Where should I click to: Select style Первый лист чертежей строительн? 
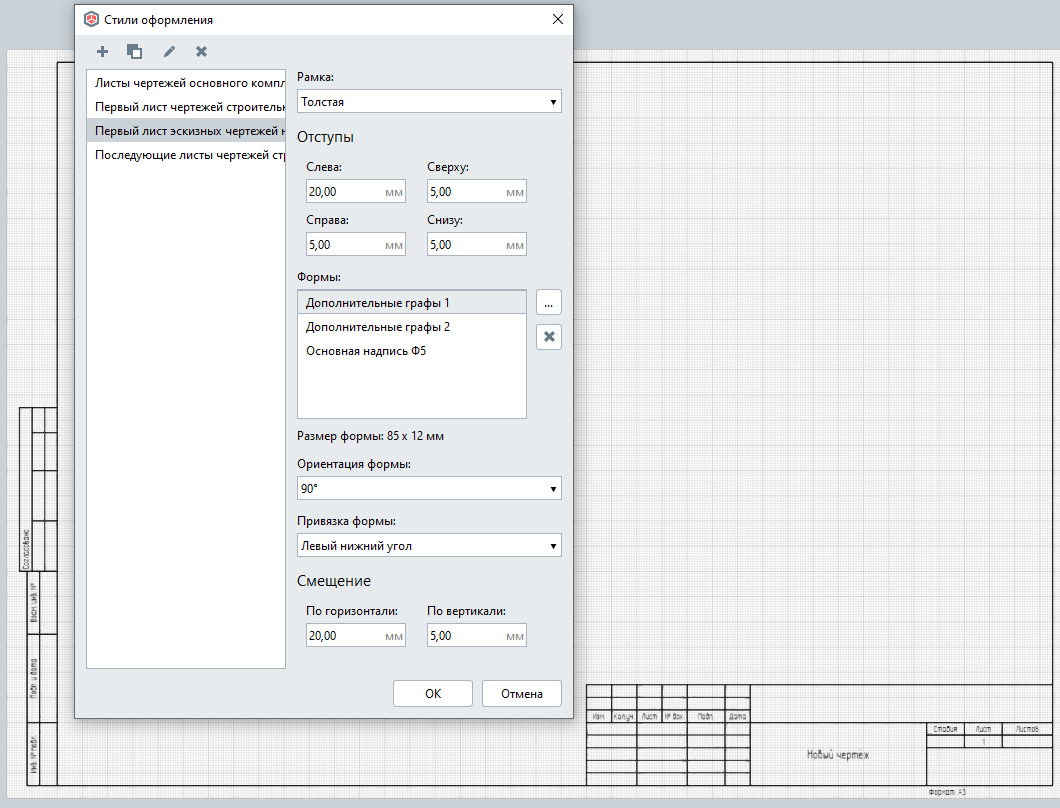pyautogui.click(x=186, y=107)
